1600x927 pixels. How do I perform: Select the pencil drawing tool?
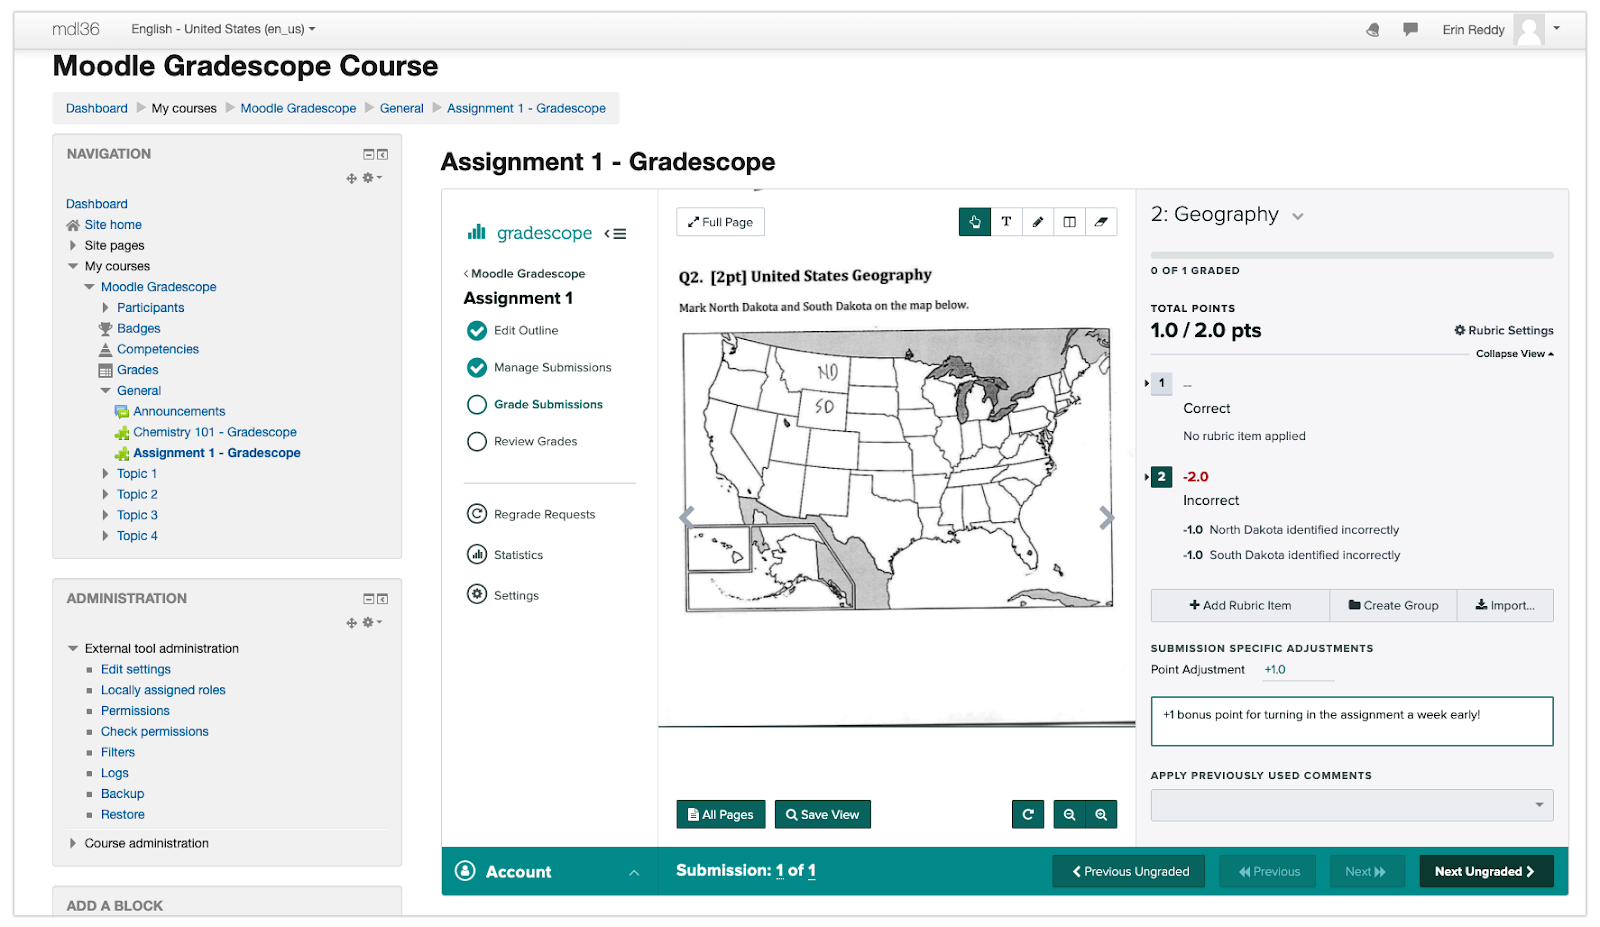click(1038, 222)
